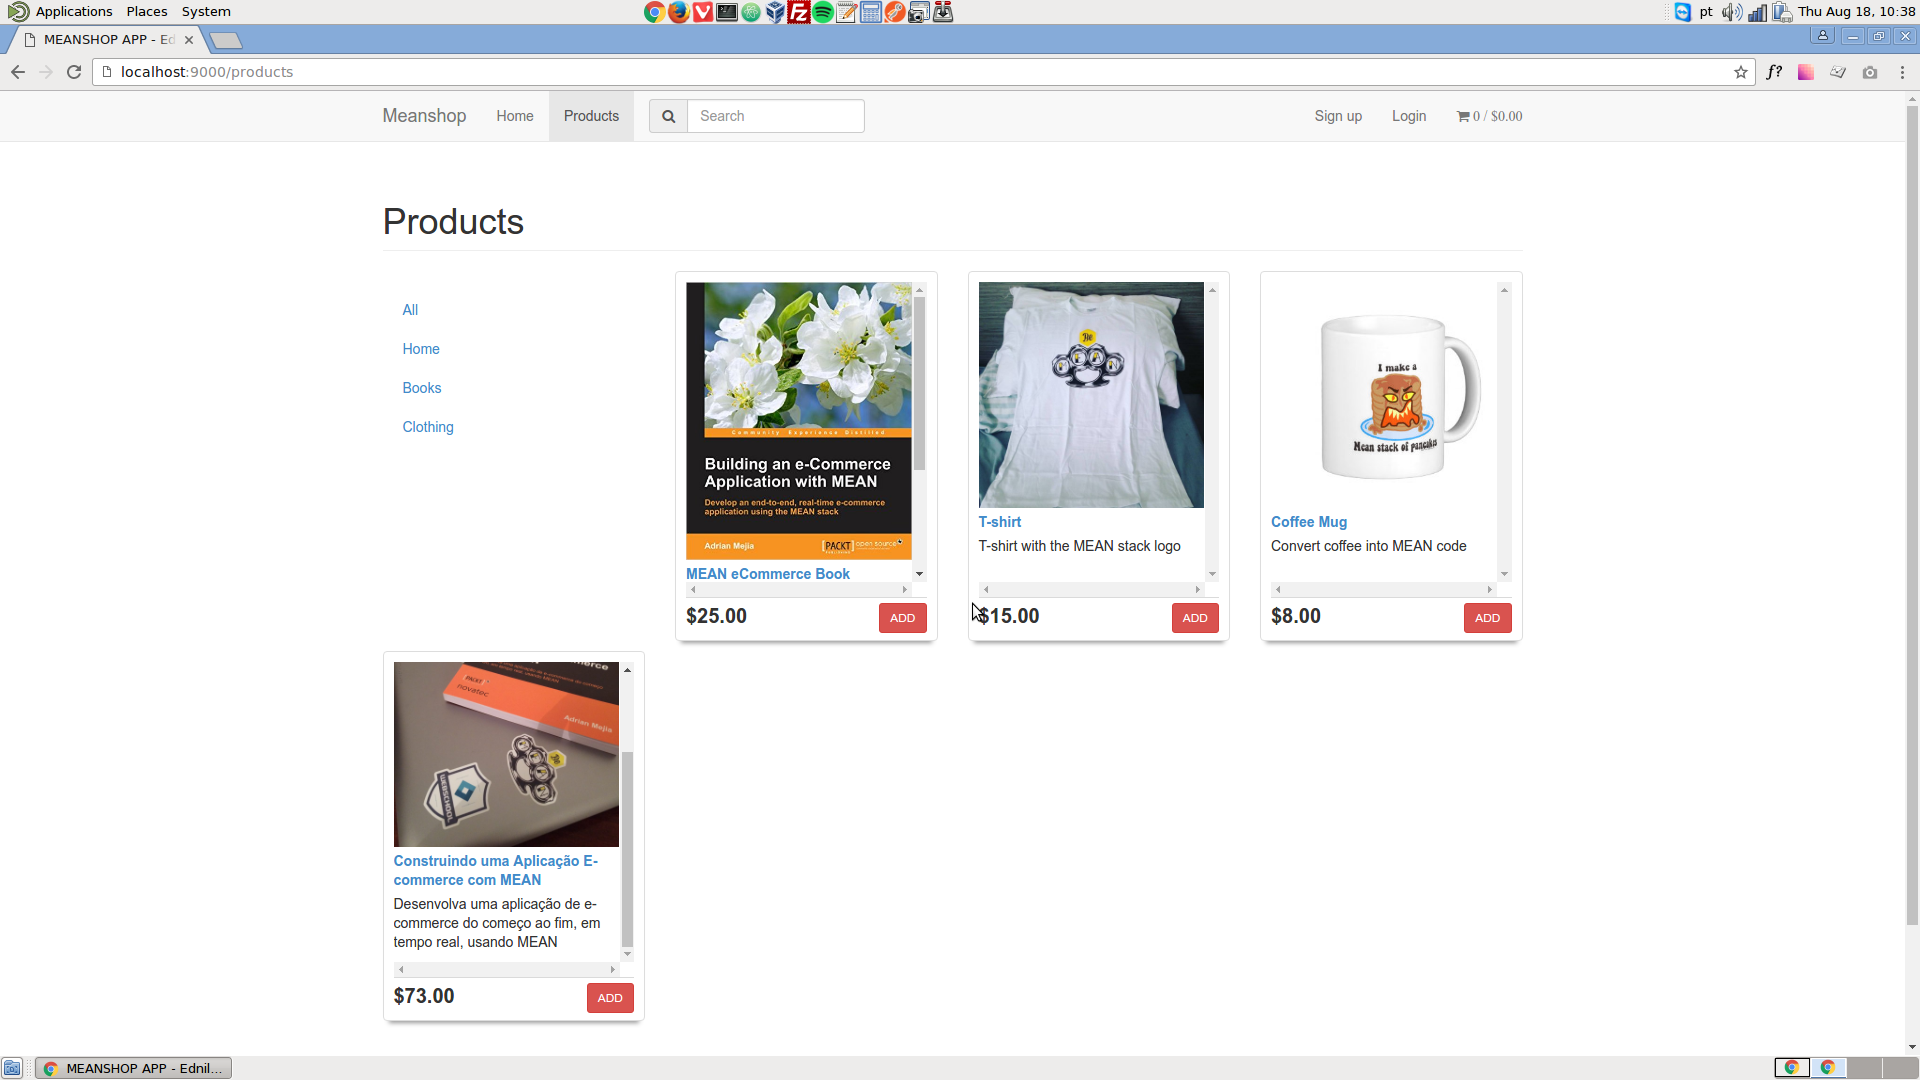Open Construindo uma Aplicação E-commerce product link
This screenshot has width=1920, height=1080.
496,870
